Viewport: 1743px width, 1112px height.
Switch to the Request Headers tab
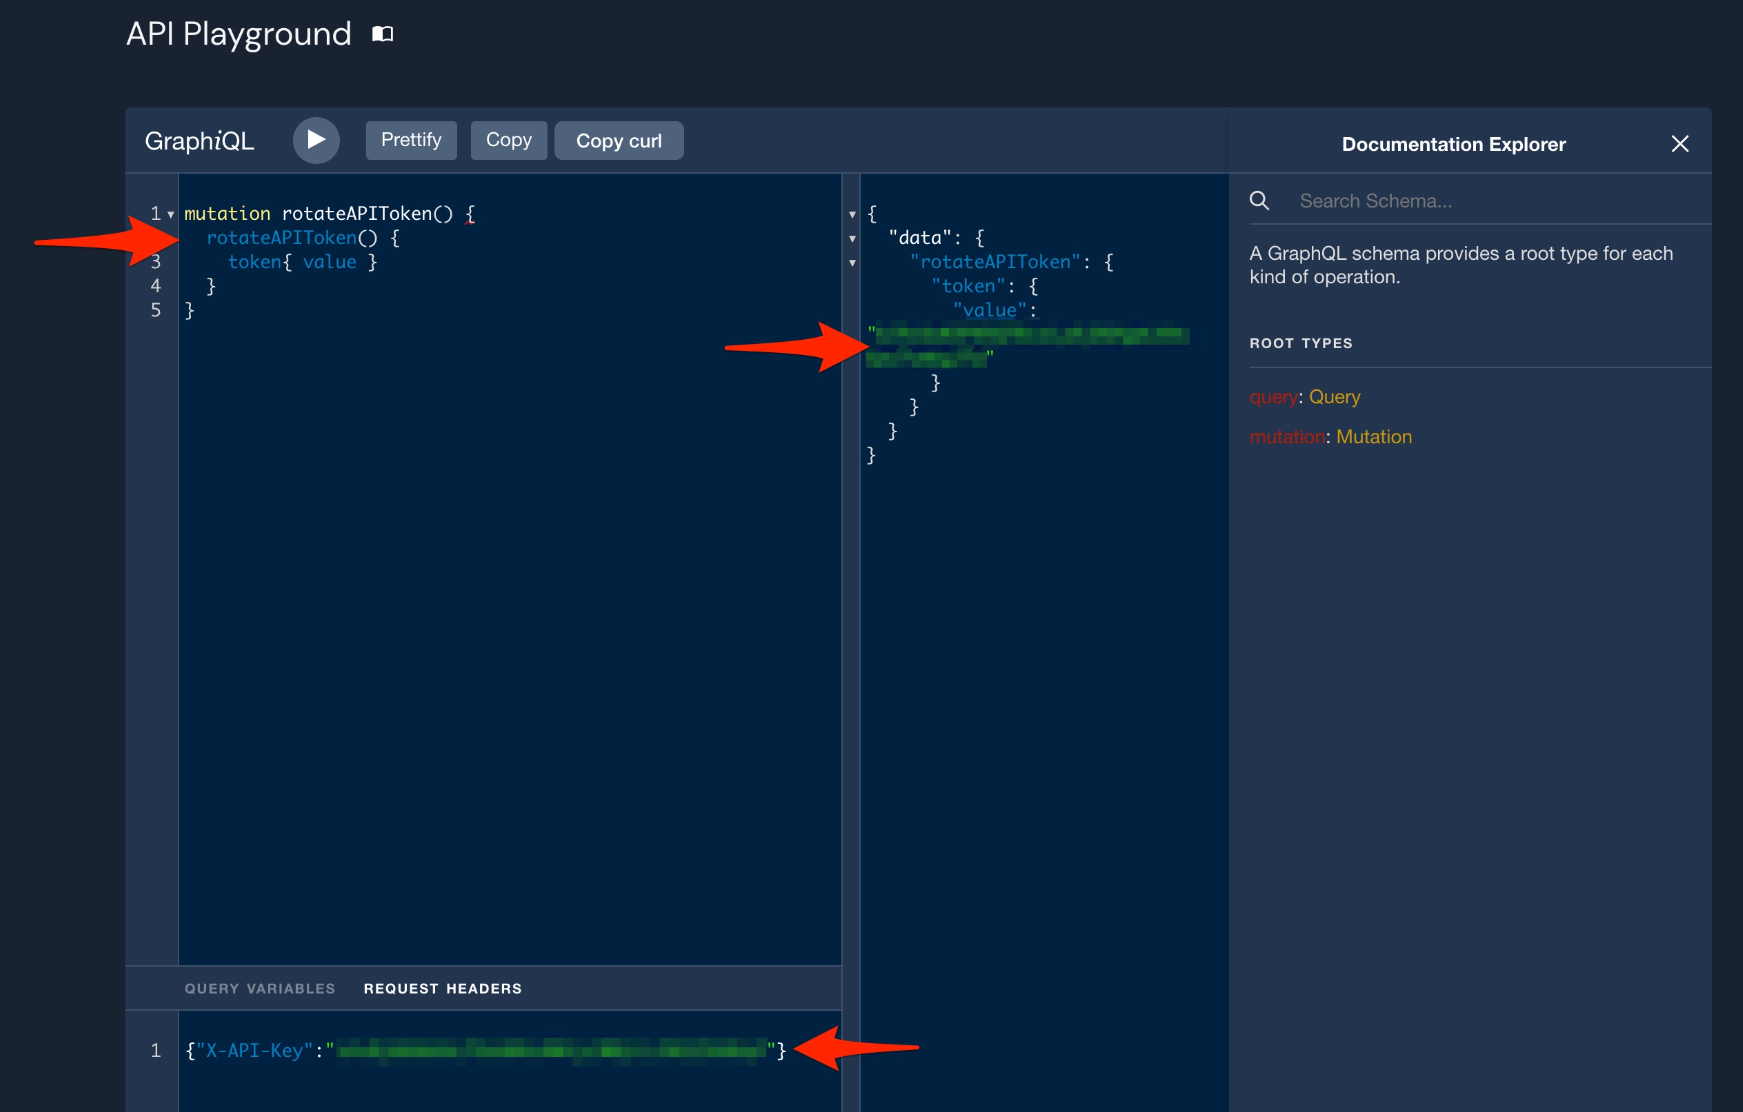point(442,988)
